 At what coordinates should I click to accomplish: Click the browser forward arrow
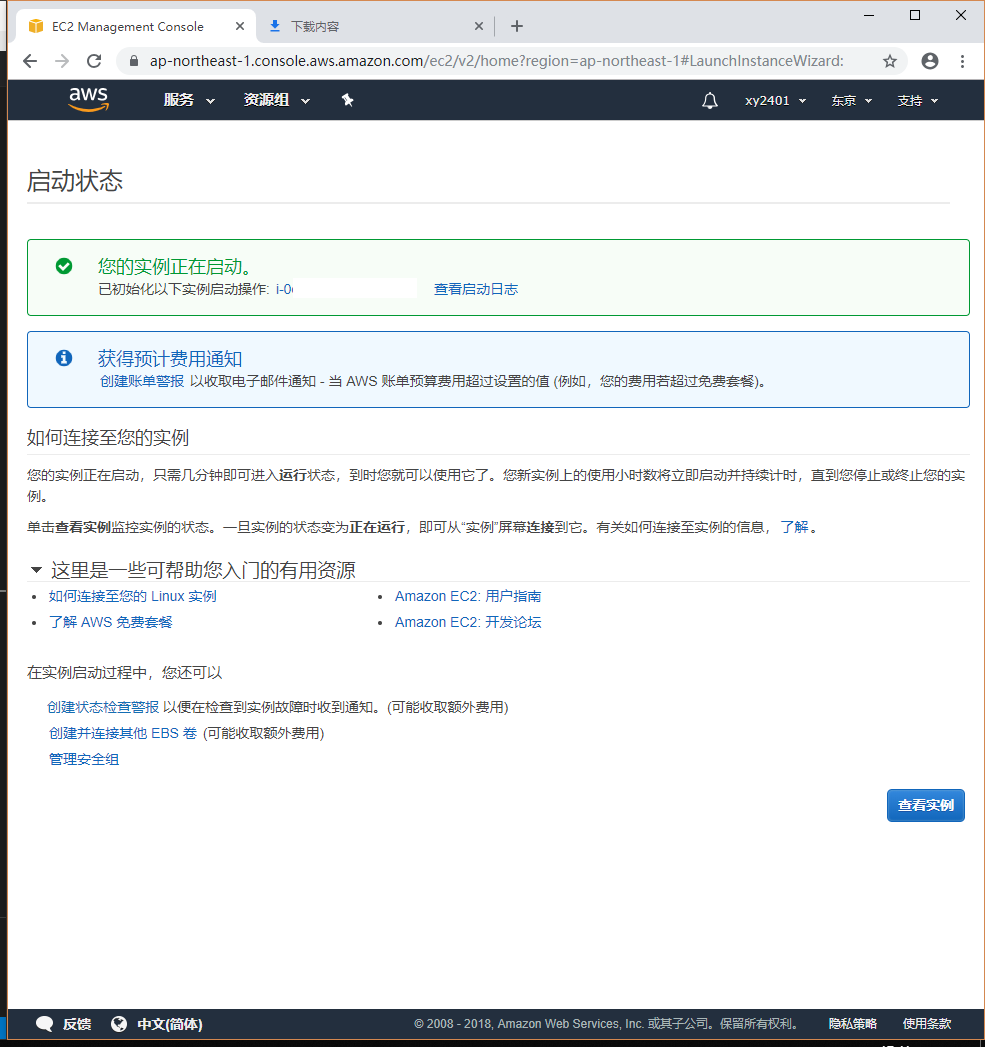click(x=62, y=61)
